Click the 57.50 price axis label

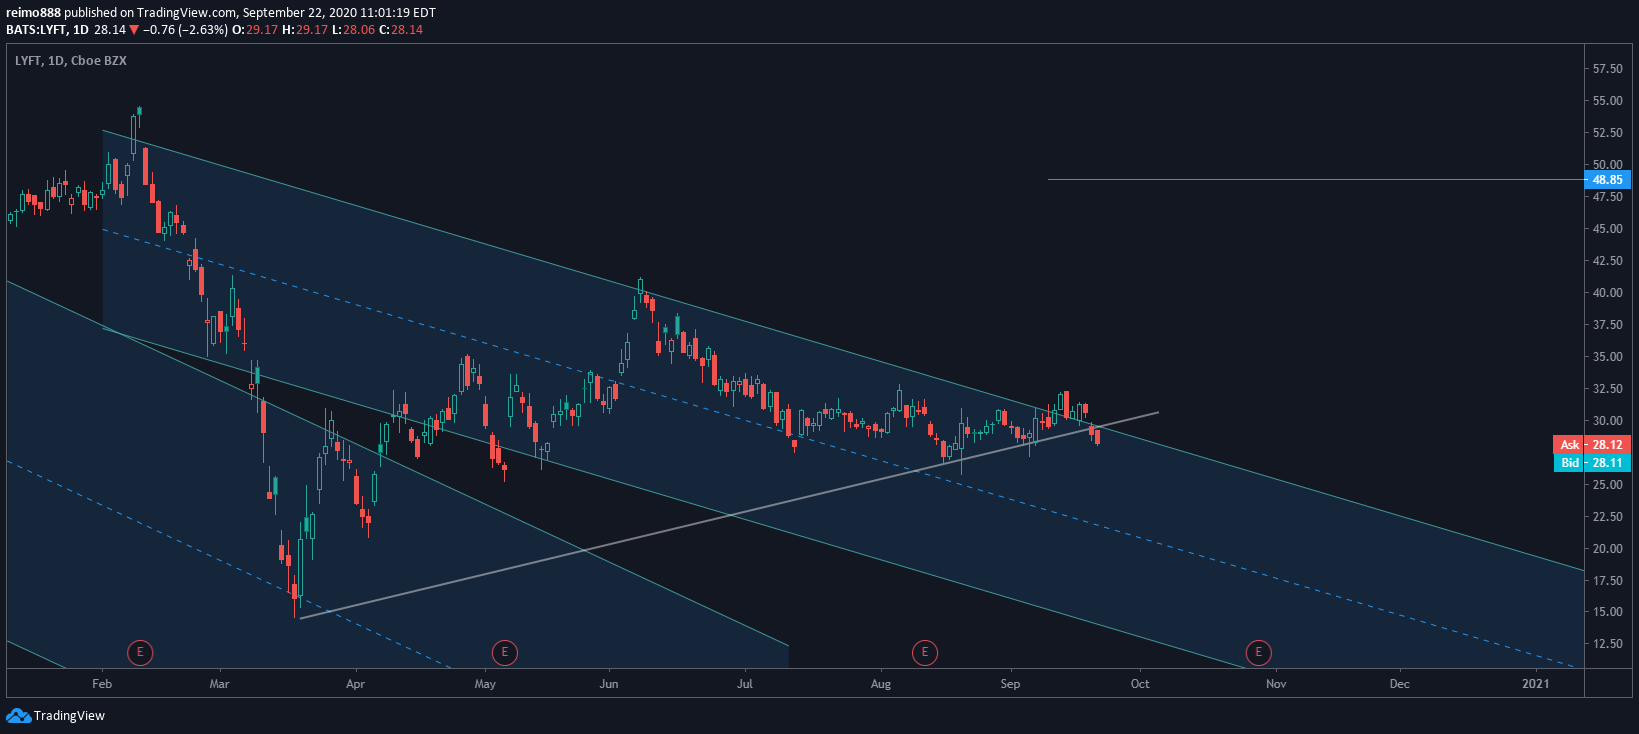click(x=1608, y=69)
